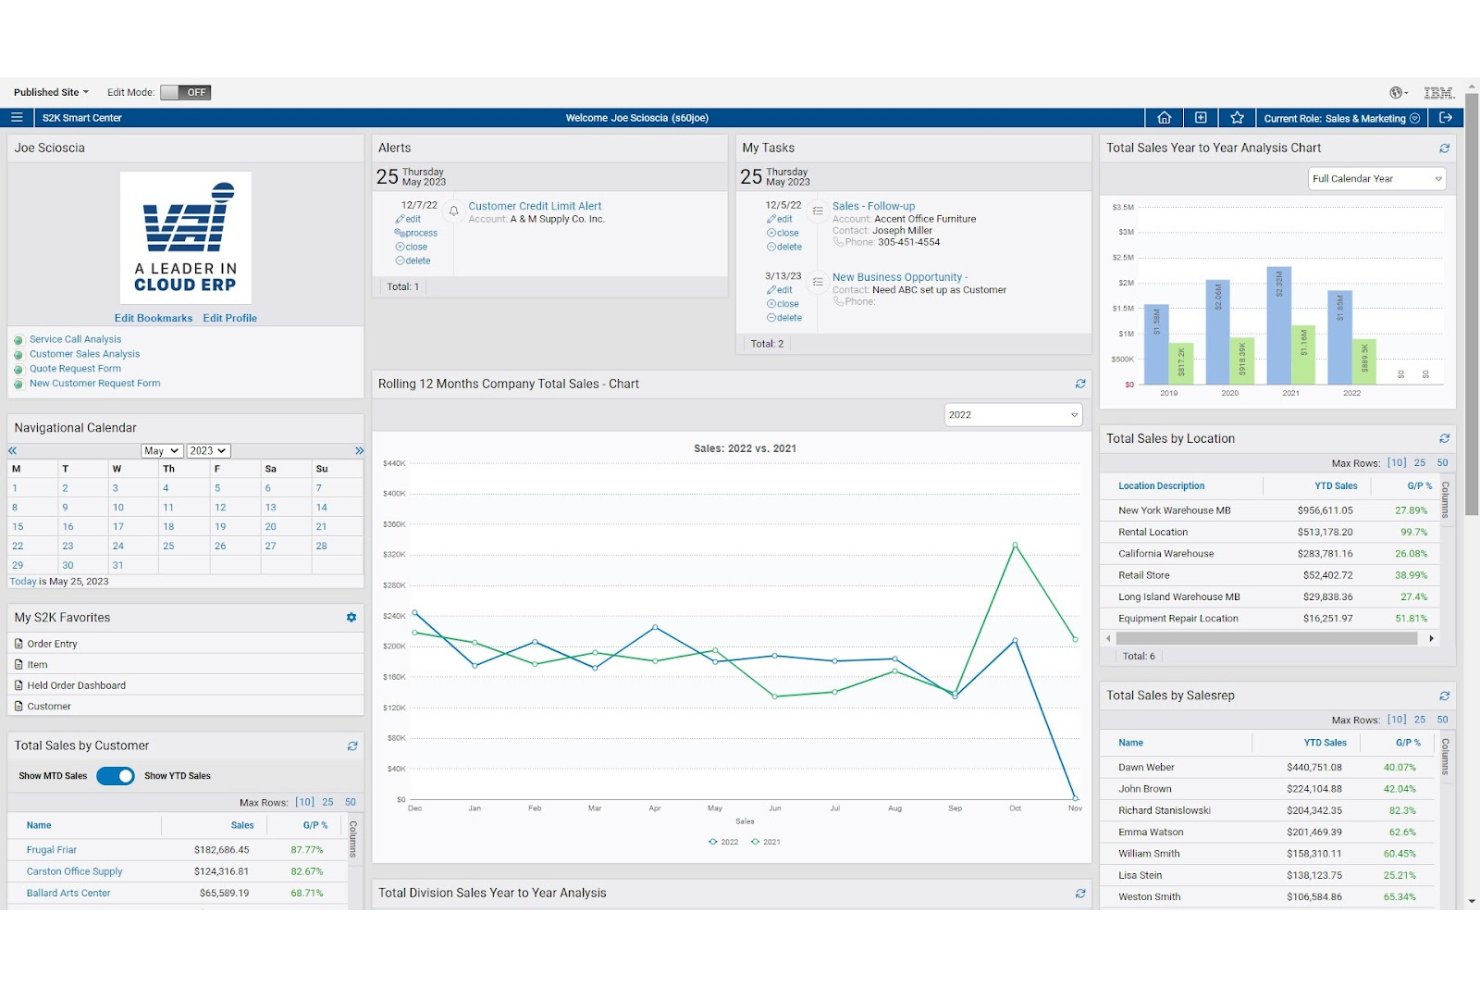Open the Published Site menu
This screenshot has width=1480, height=987.
[48, 92]
